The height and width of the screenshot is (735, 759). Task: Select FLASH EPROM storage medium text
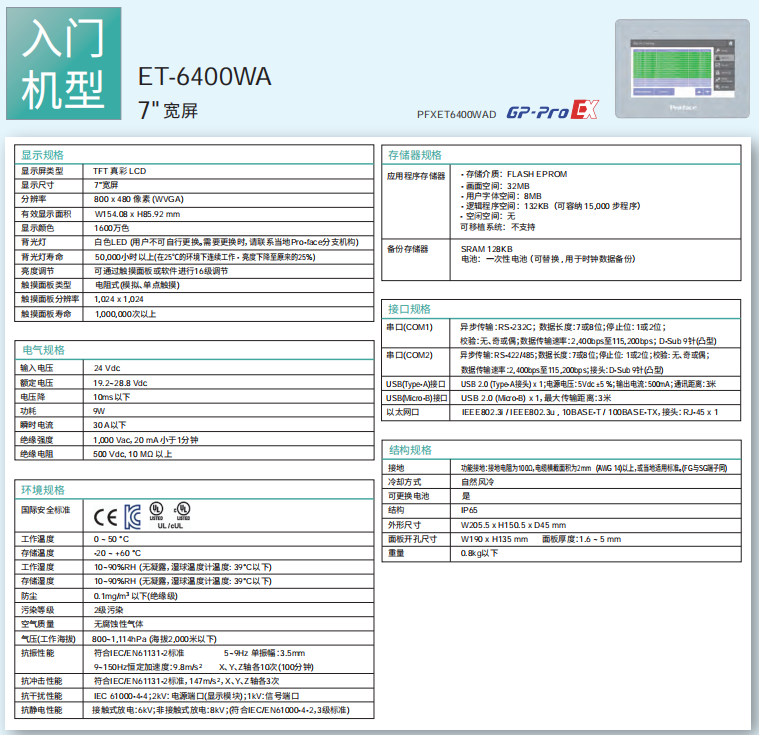537,174
